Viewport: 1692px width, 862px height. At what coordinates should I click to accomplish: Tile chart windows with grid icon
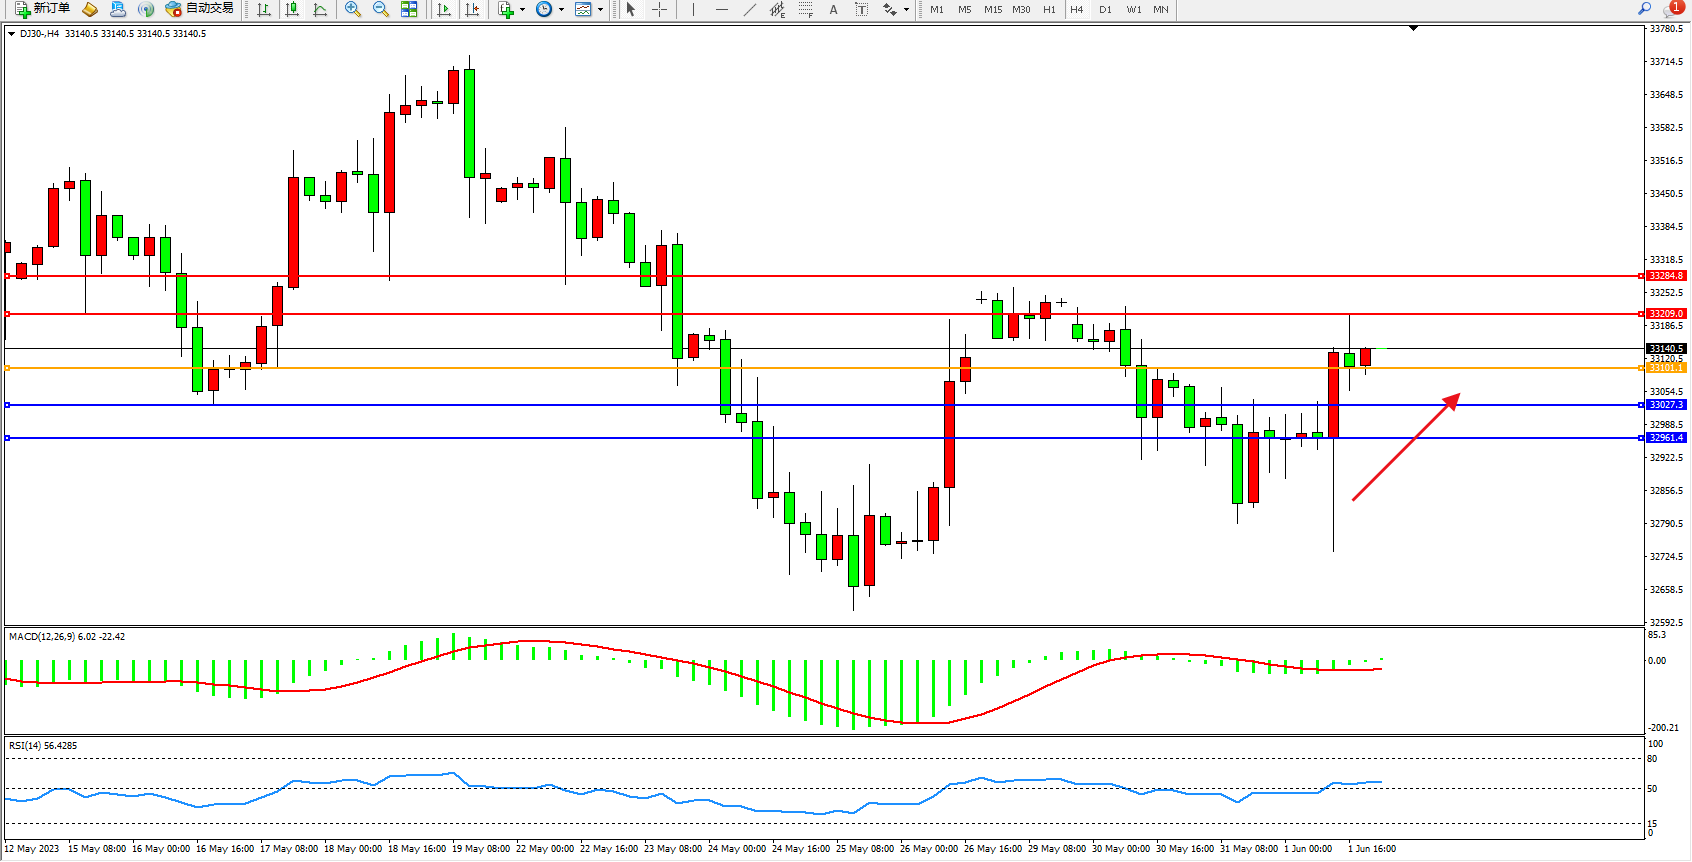tap(409, 9)
